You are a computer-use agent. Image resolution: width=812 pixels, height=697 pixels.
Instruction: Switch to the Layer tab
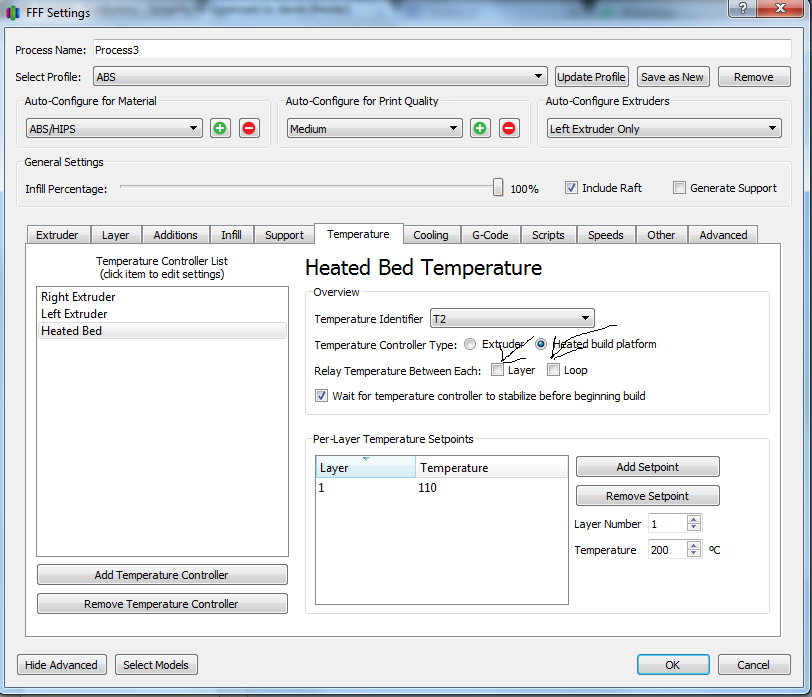(115, 235)
